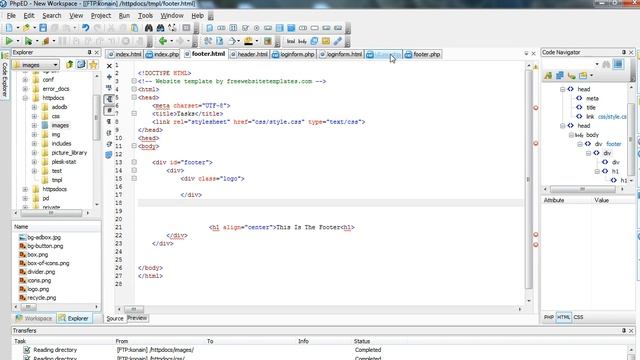Viewport: 640px width, 360px height.
Task: Select the CSS tab in Code Navigator
Action: click(578, 317)
